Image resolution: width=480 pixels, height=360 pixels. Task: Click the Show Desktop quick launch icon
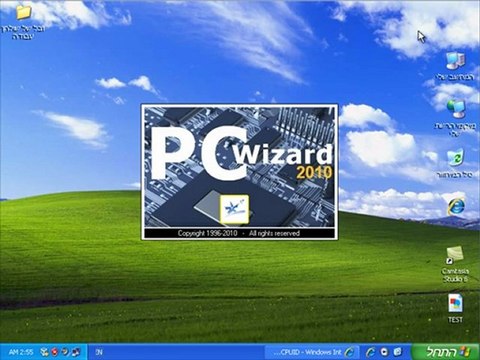pyautogui.click(x=398, y=352)
